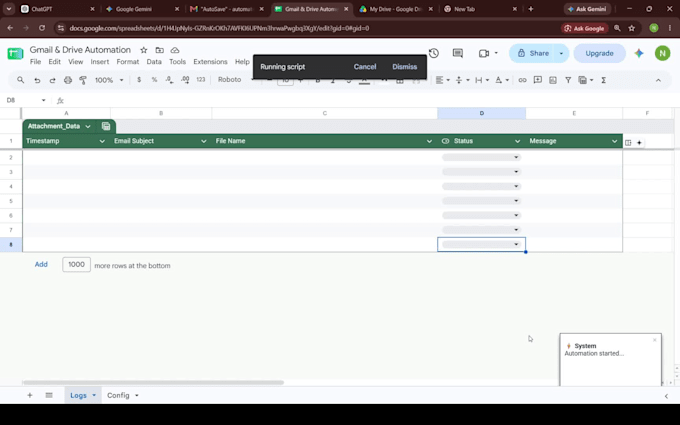Screen dimensions: 680x425
Task: Open the File menu
Action: (x=36, y=62)
